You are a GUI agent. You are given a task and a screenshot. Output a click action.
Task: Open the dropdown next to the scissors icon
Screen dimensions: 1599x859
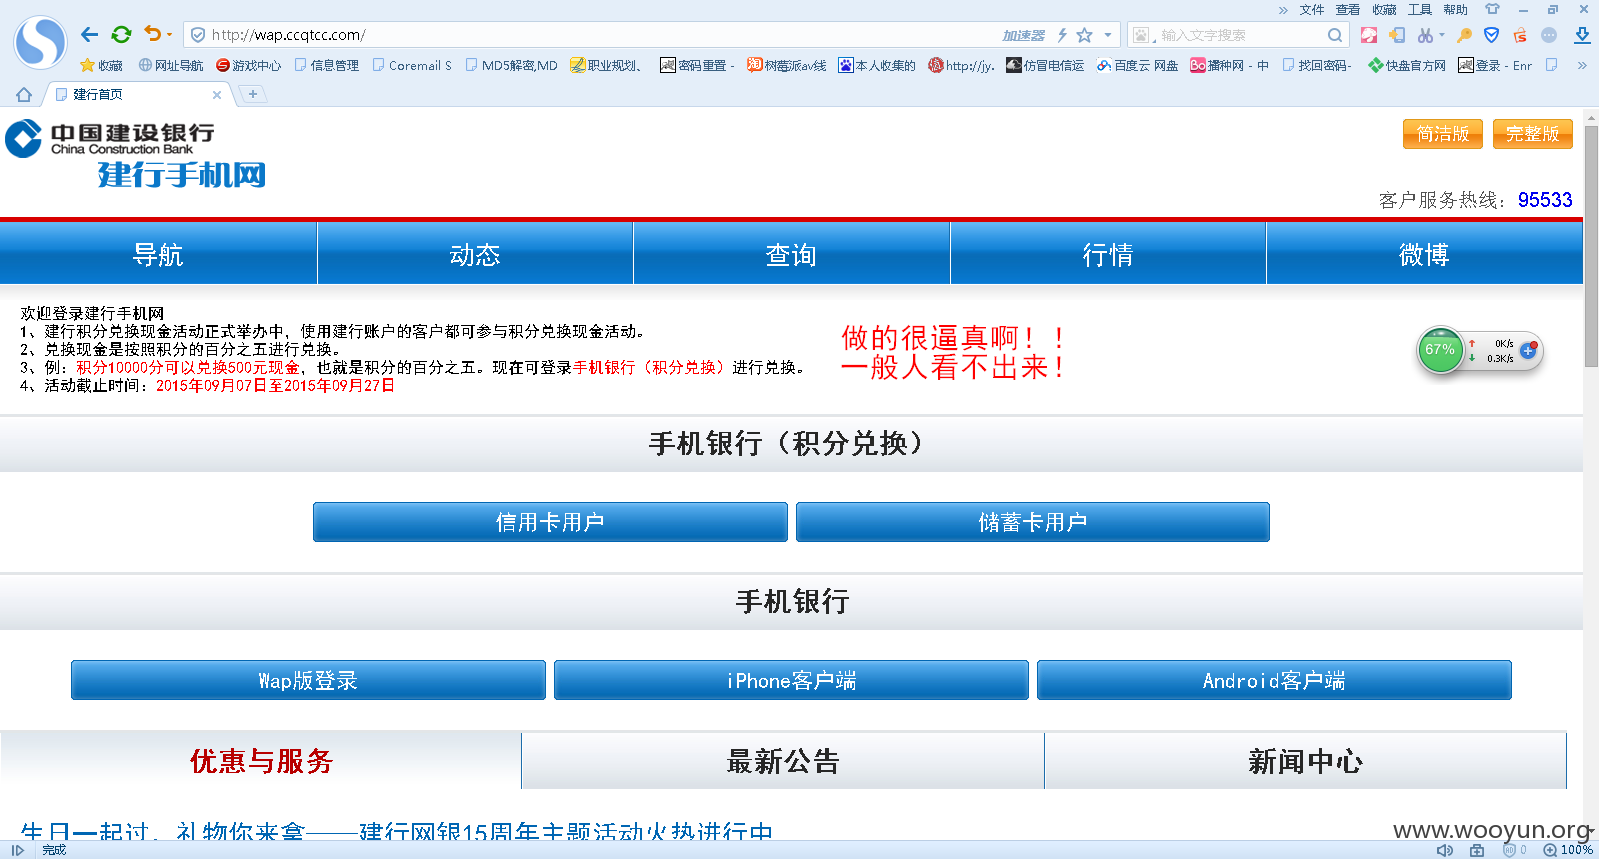point(1442,35)
